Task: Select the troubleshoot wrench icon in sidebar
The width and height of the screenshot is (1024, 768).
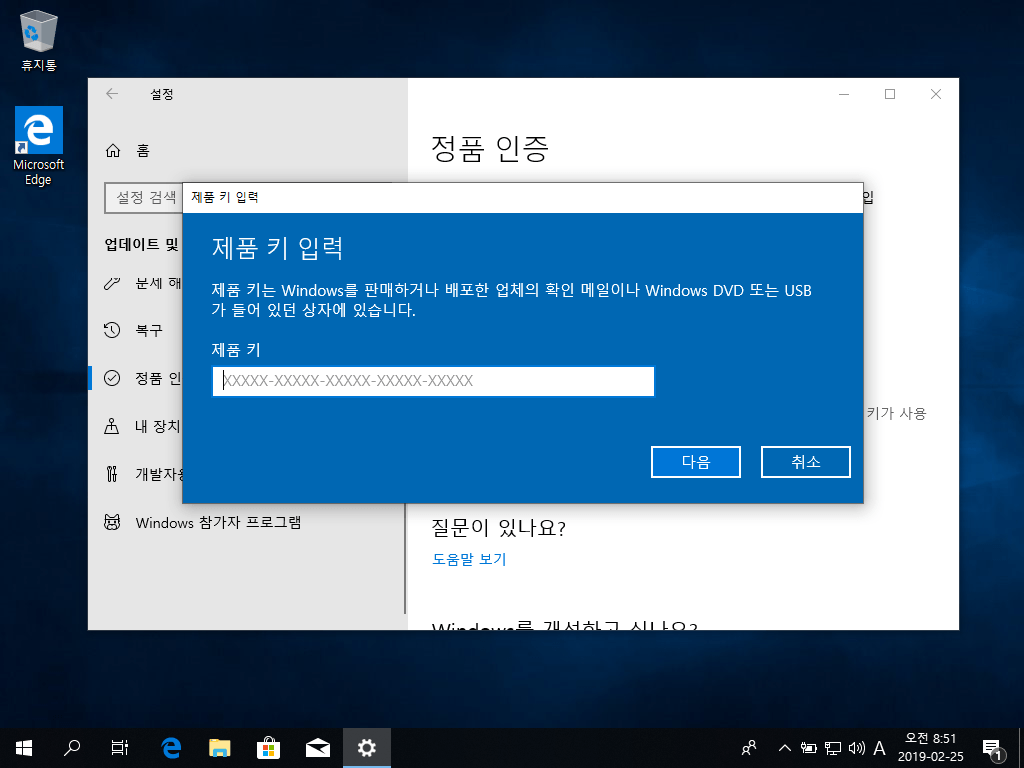Action: (112, 283)
